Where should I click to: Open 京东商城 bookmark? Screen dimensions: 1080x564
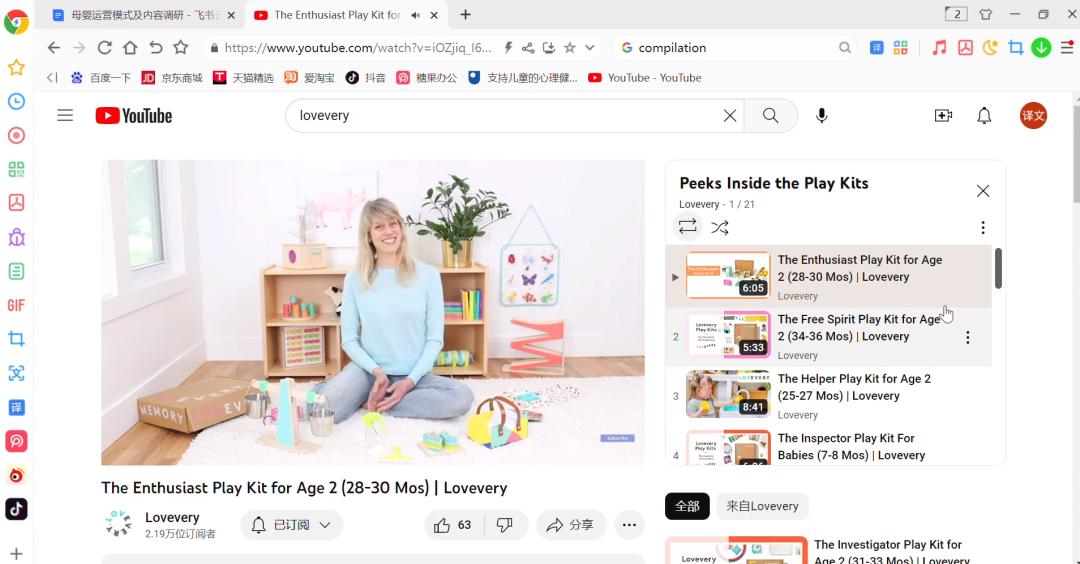[x=172, y=78]
